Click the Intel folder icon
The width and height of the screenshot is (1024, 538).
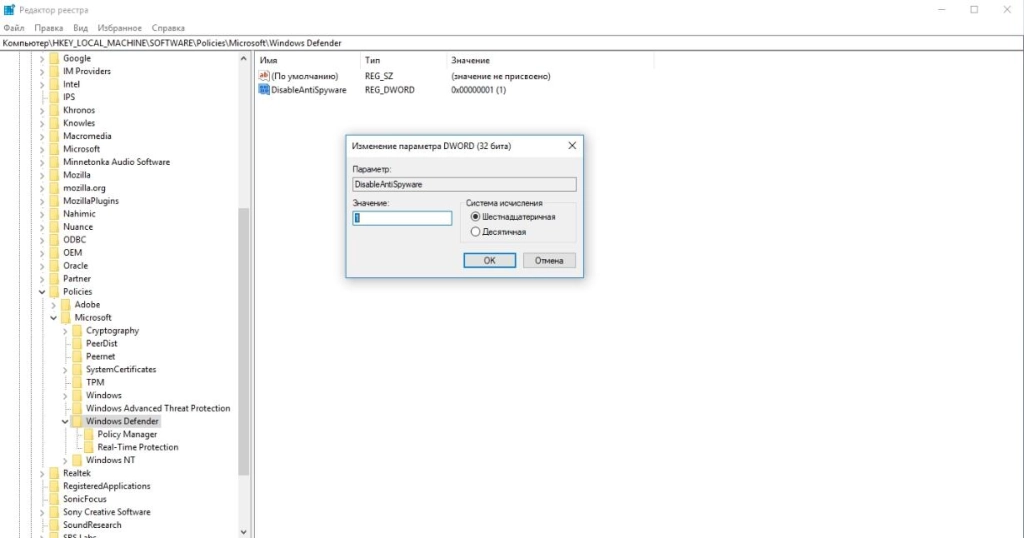point(54,84)
